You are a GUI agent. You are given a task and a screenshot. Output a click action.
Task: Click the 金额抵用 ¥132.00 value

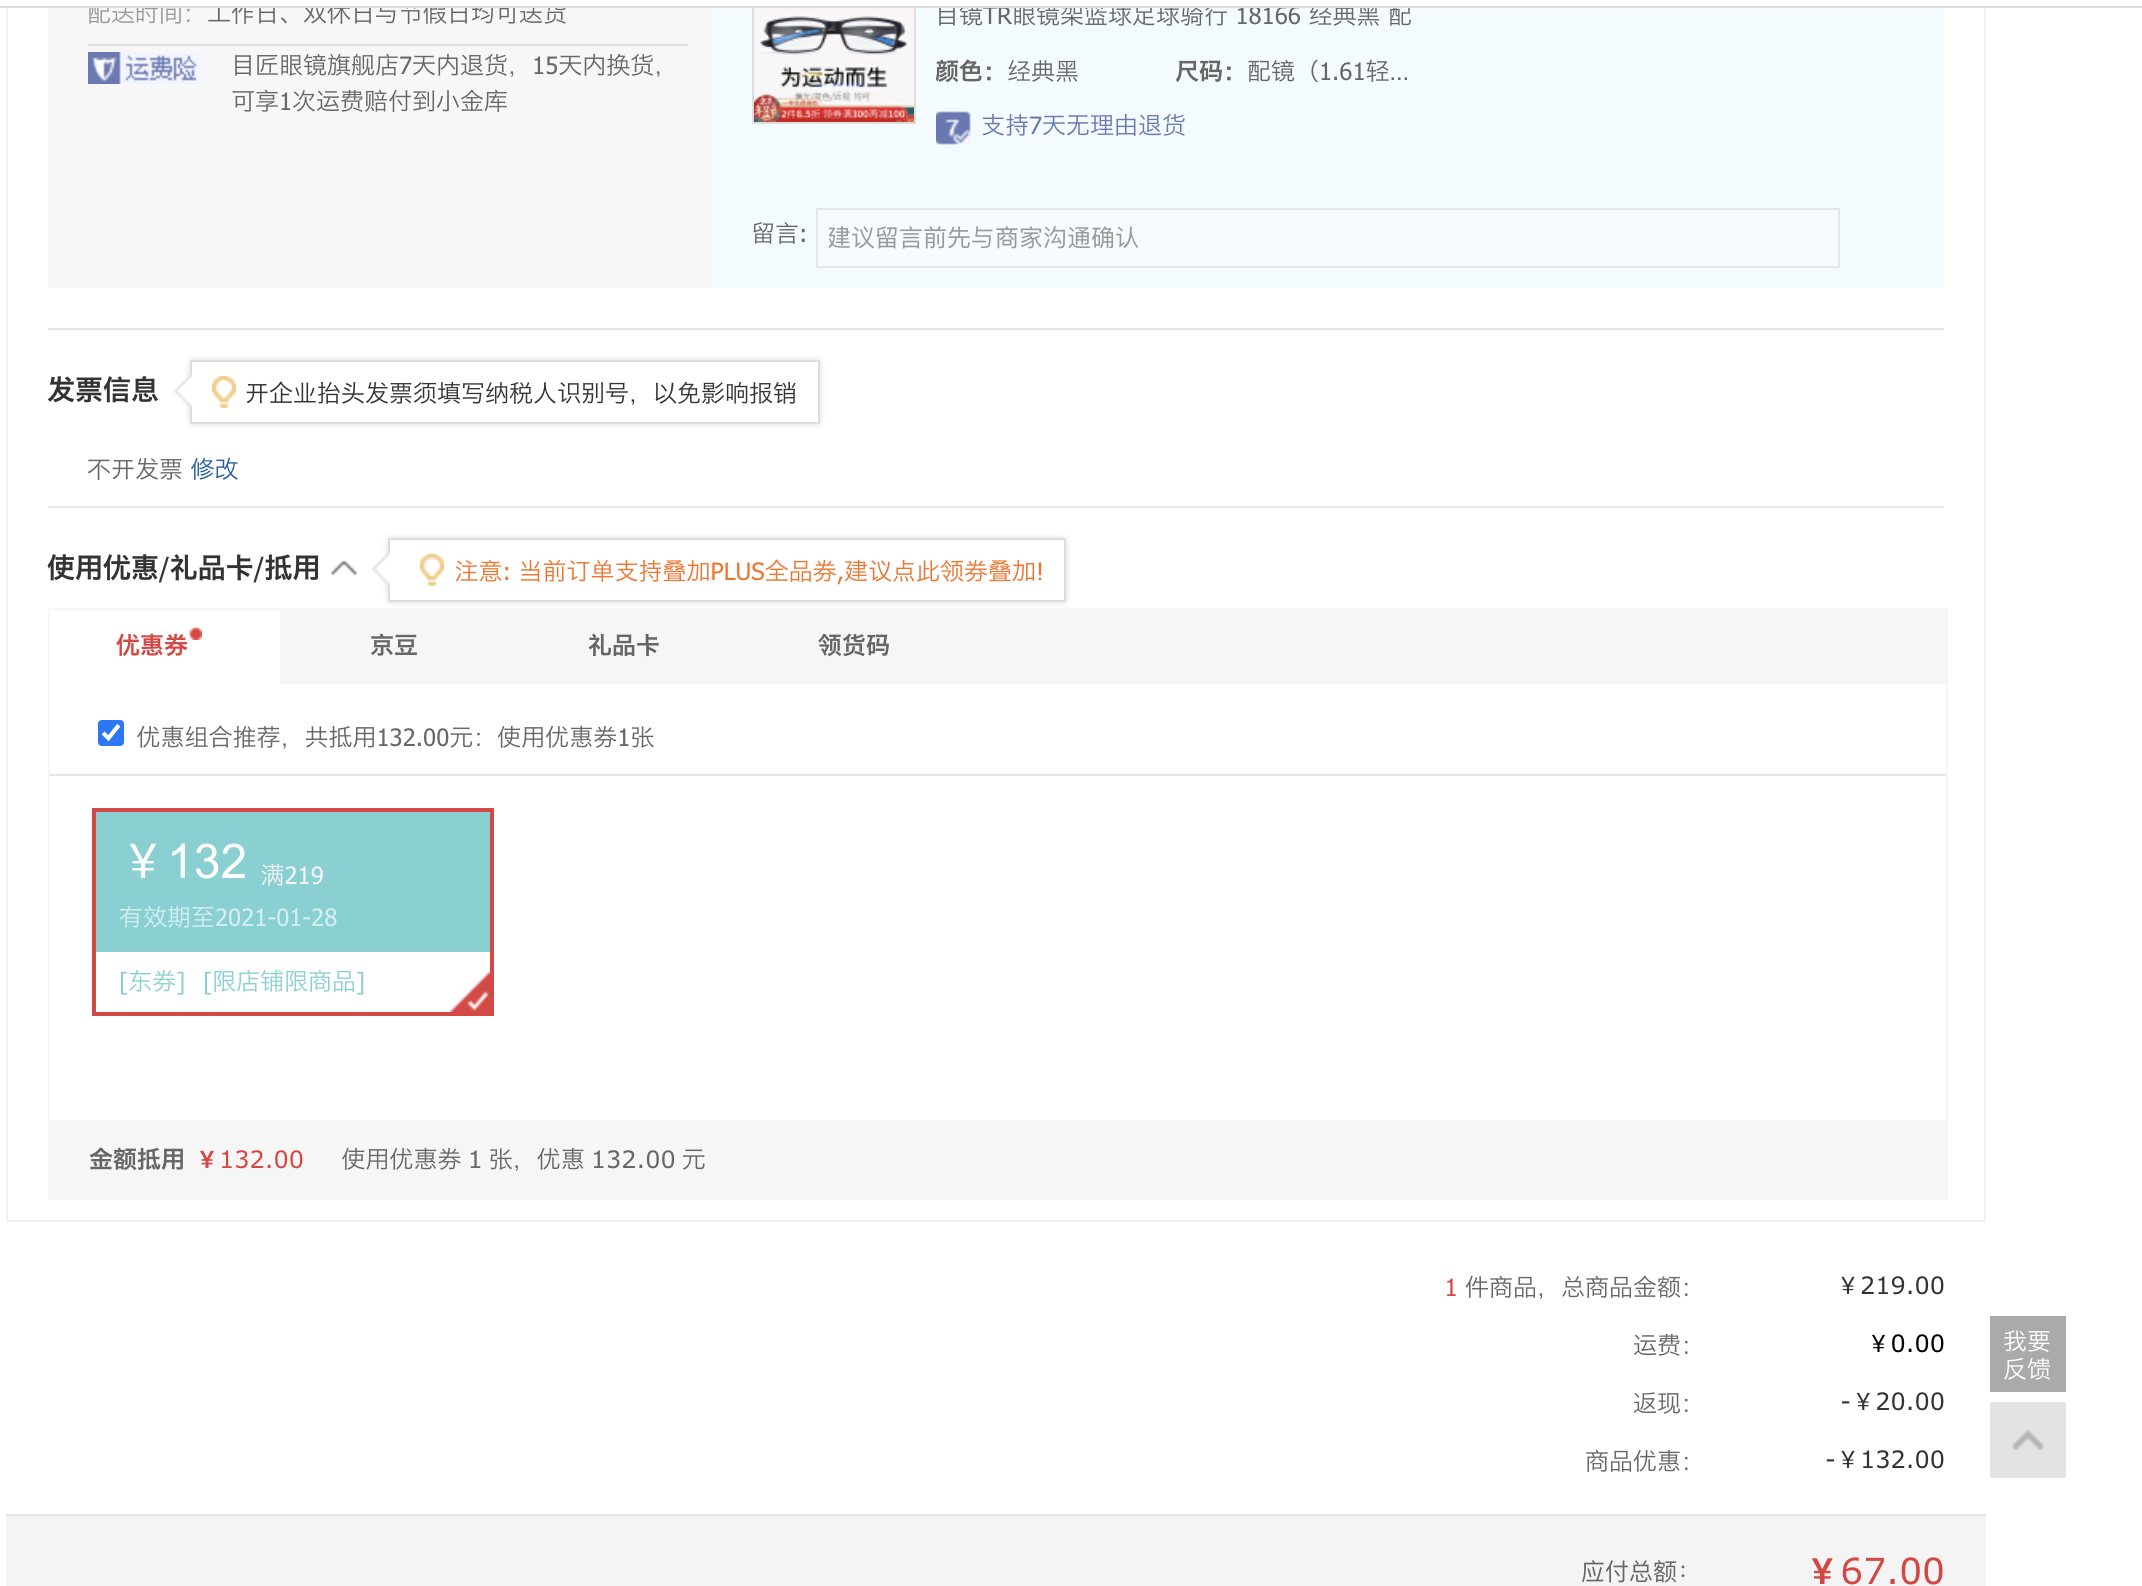point(251,1159)
